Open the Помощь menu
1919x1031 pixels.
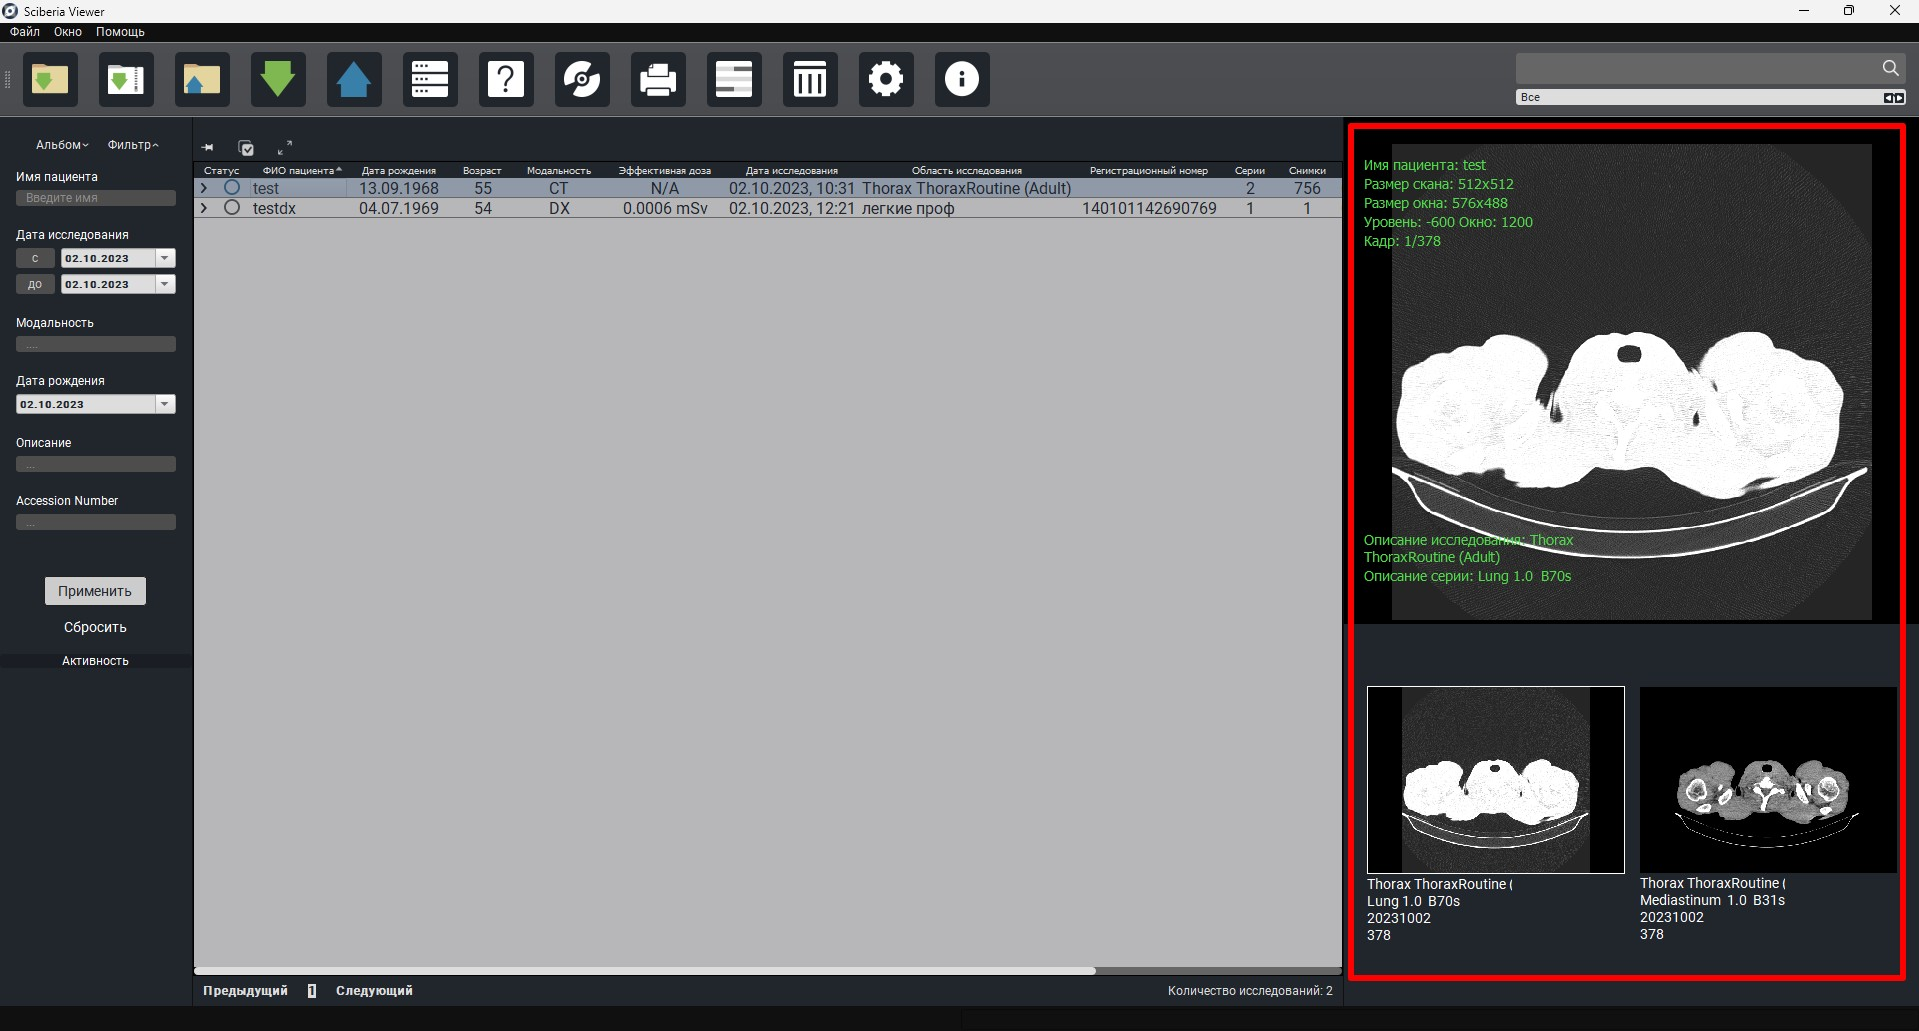click(x=120, y=32)
